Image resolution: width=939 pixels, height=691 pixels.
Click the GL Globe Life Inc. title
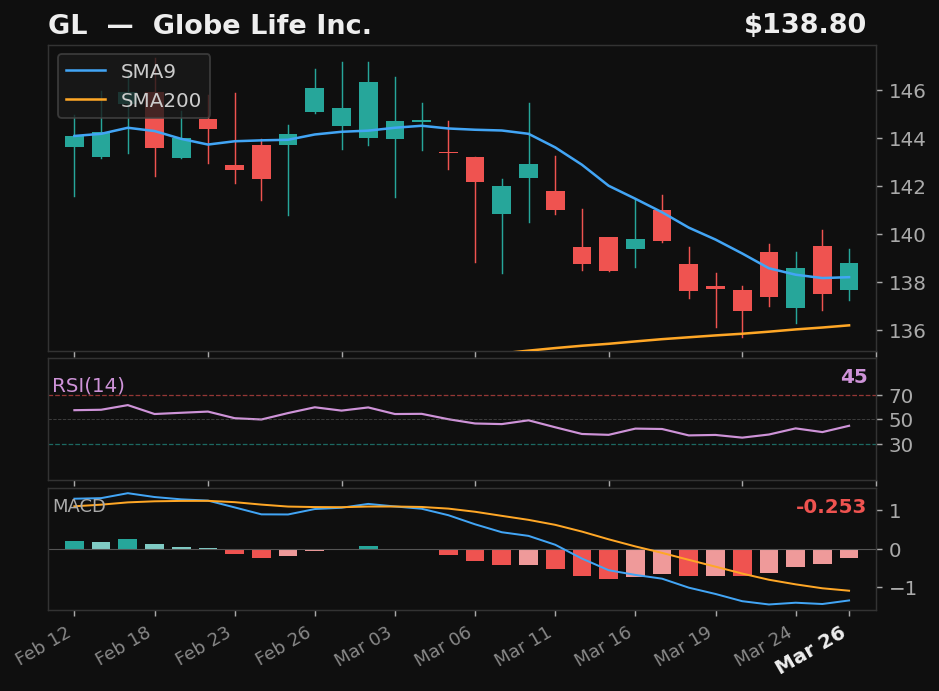(210, 25)
